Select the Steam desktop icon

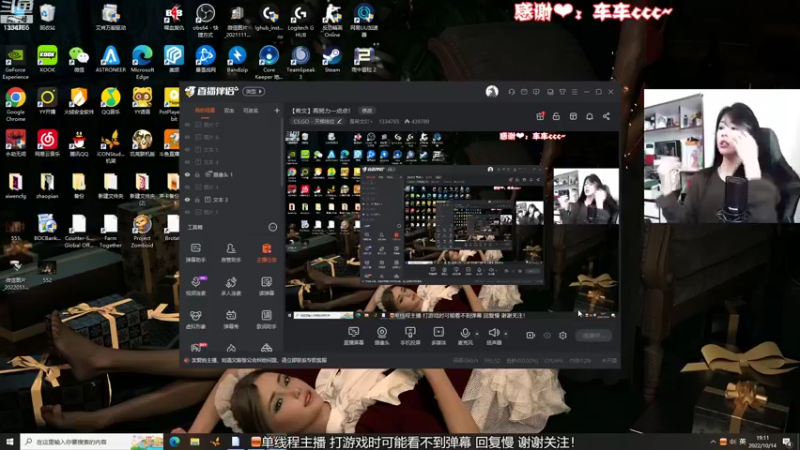coord(332,60)
